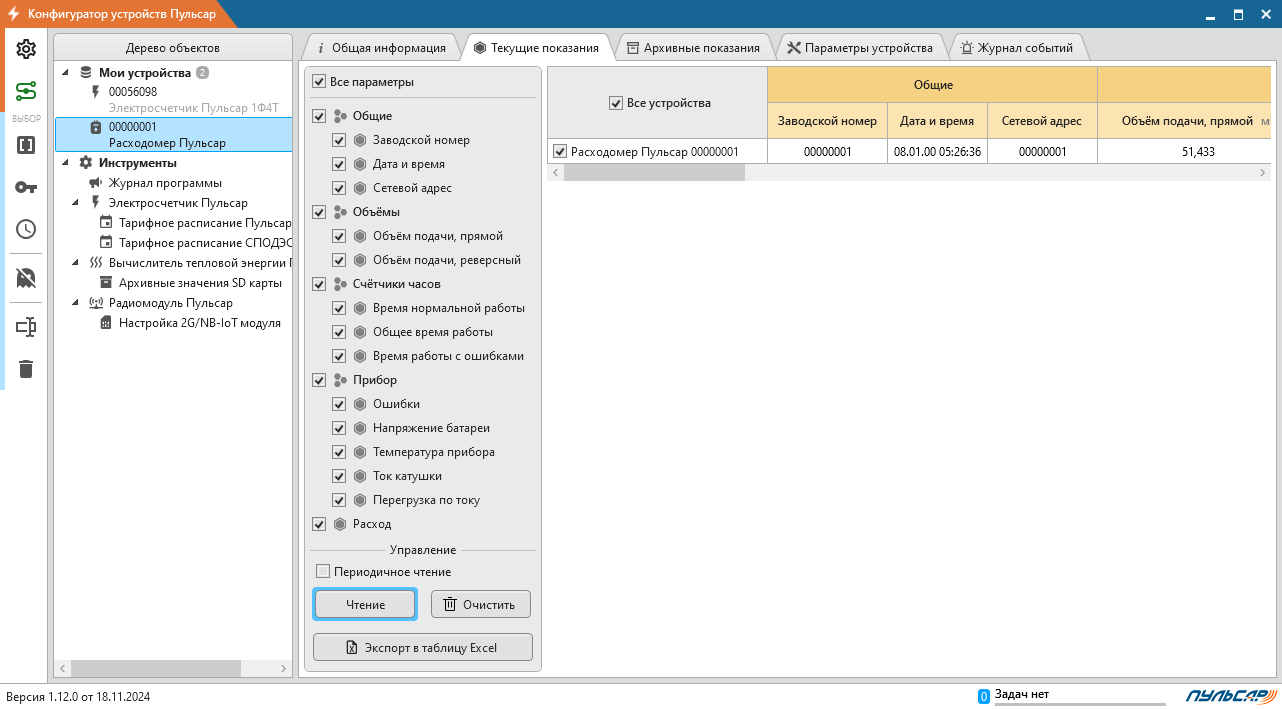1282x709 pixels.
Task: Select the green device-tree sidebar icon
Action: pyautogui.click(x=26, y=92)
